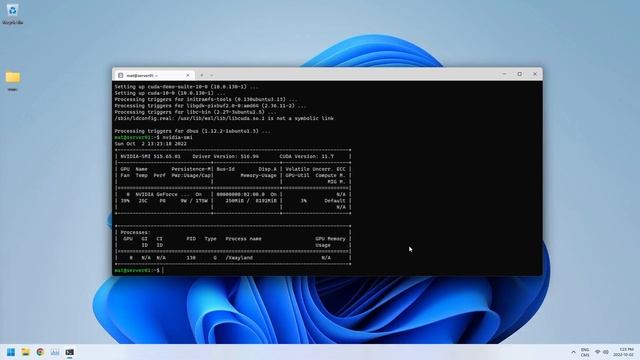Launch Google Chrome from the taskbar
The image size is (640, 360).
40,352
